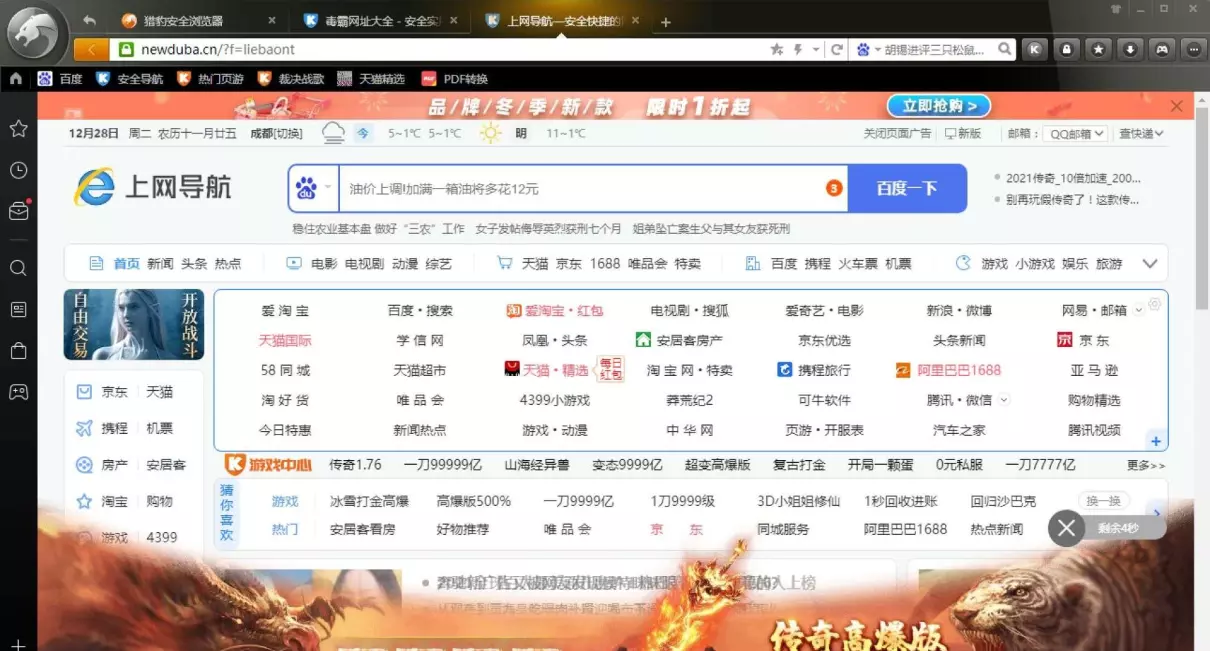Screen dimensions: 1210x651
Task: Click the 百度一下 search button
Action: 907,188
